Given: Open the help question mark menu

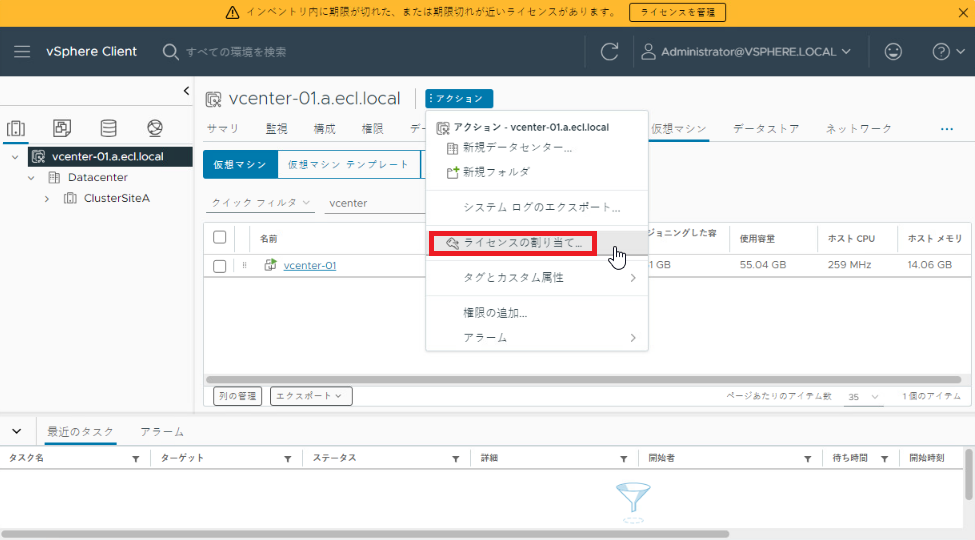Looking at the screenshot, I should tap(948, 52).
